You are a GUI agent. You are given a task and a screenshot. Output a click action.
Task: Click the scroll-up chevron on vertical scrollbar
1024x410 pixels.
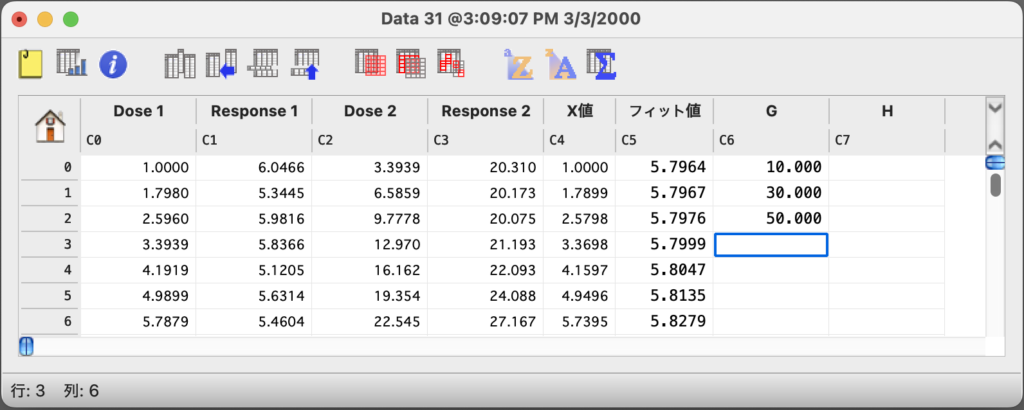tap(994, 143)
